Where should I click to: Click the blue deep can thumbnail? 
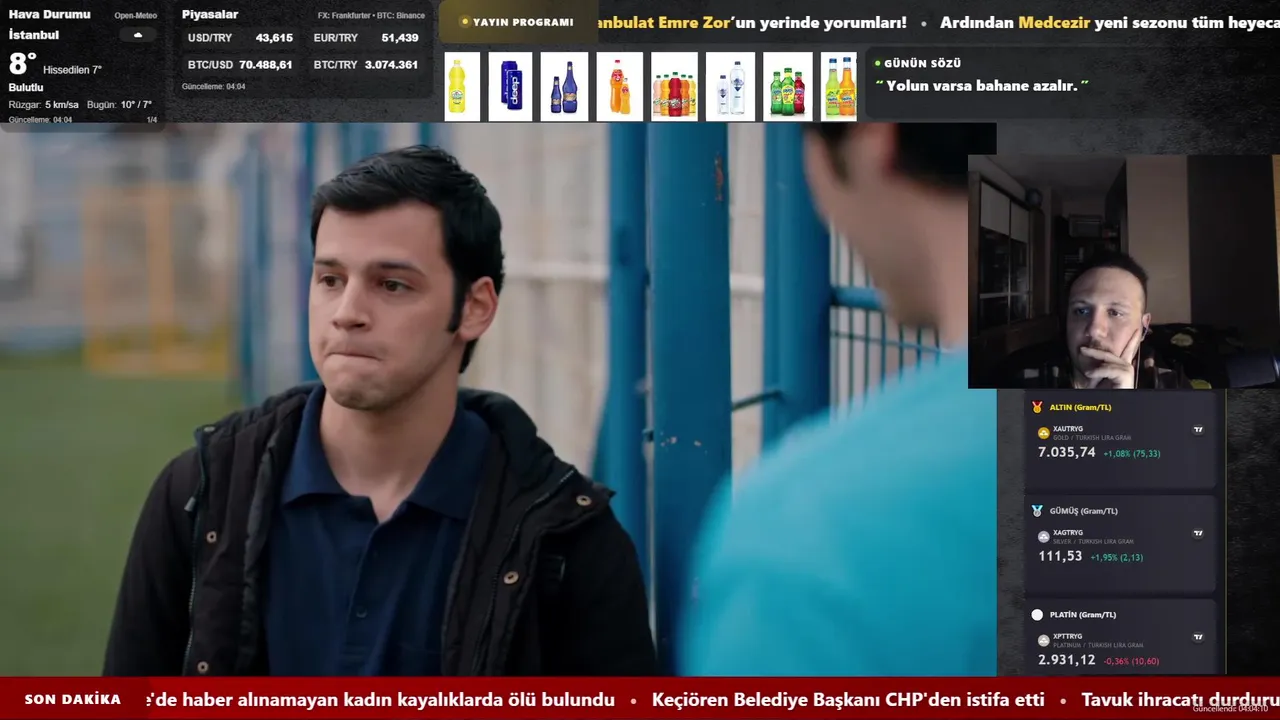click(x=510, y=87)
